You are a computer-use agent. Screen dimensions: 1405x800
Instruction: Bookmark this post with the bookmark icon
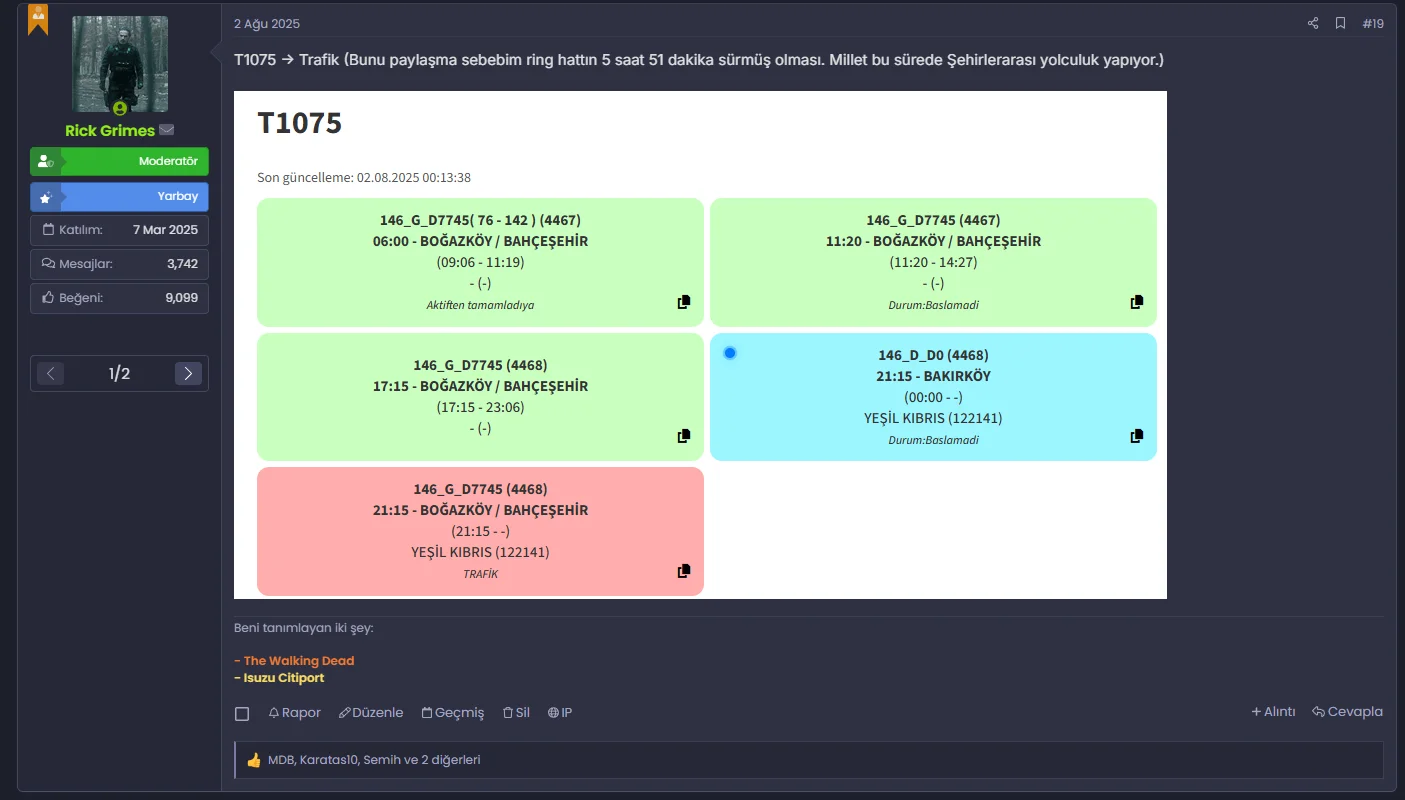[1340, 23]
